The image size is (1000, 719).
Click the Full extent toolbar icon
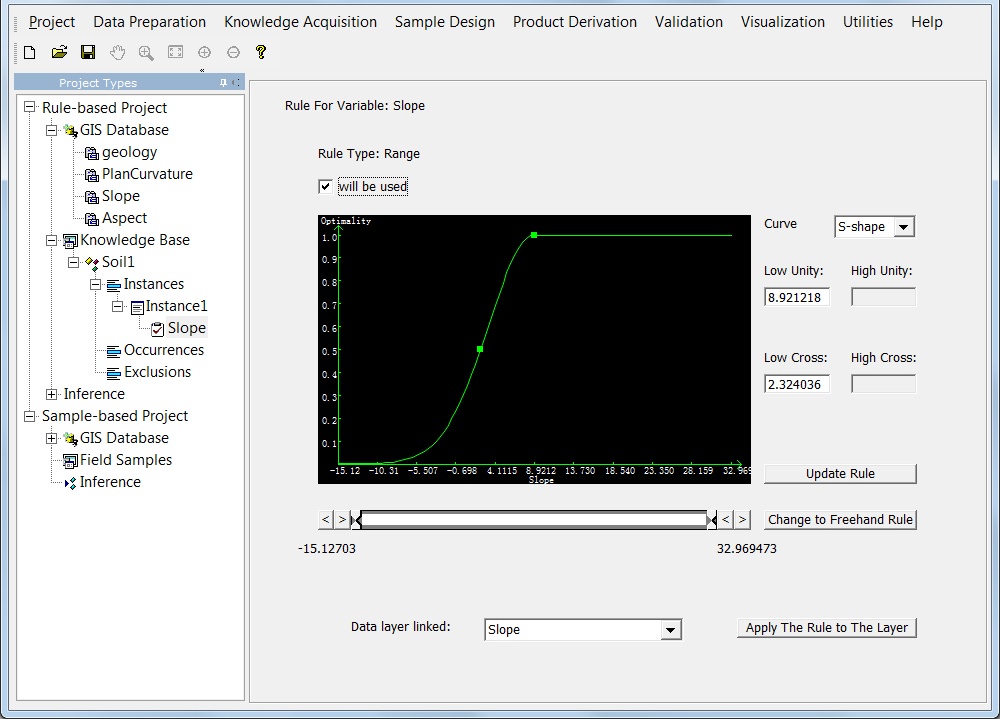[x=175, y=52]
